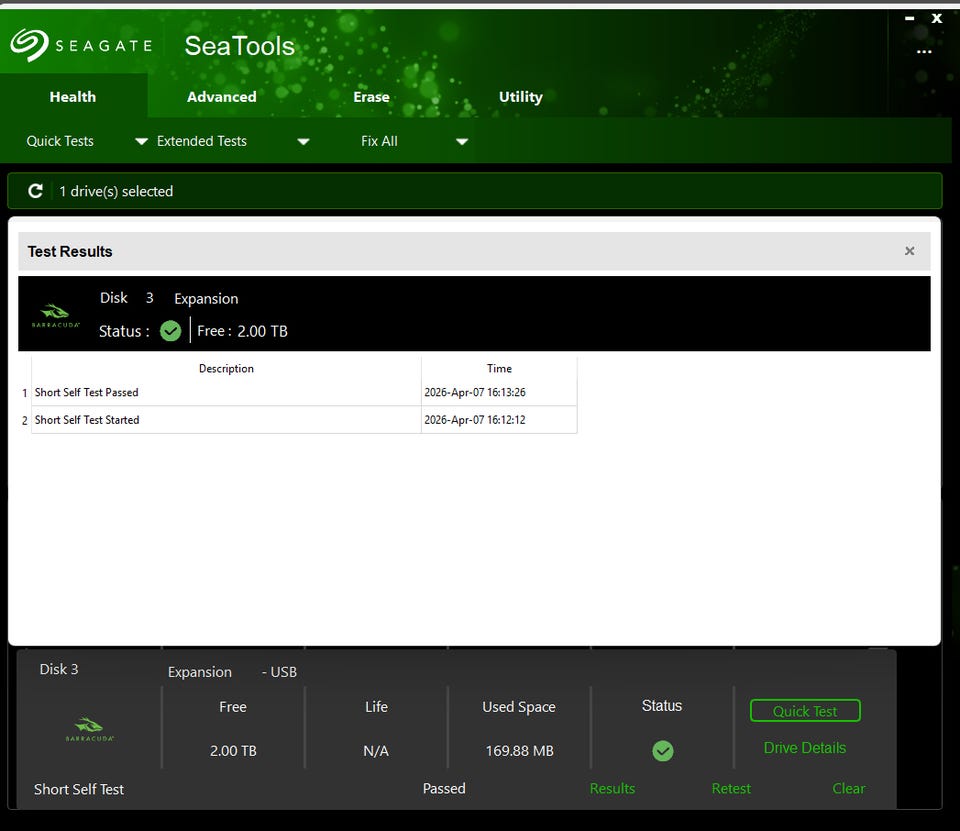Select the Short Self Test Passed row
Viewport: 960px width, 831px height.
point(226,393)
